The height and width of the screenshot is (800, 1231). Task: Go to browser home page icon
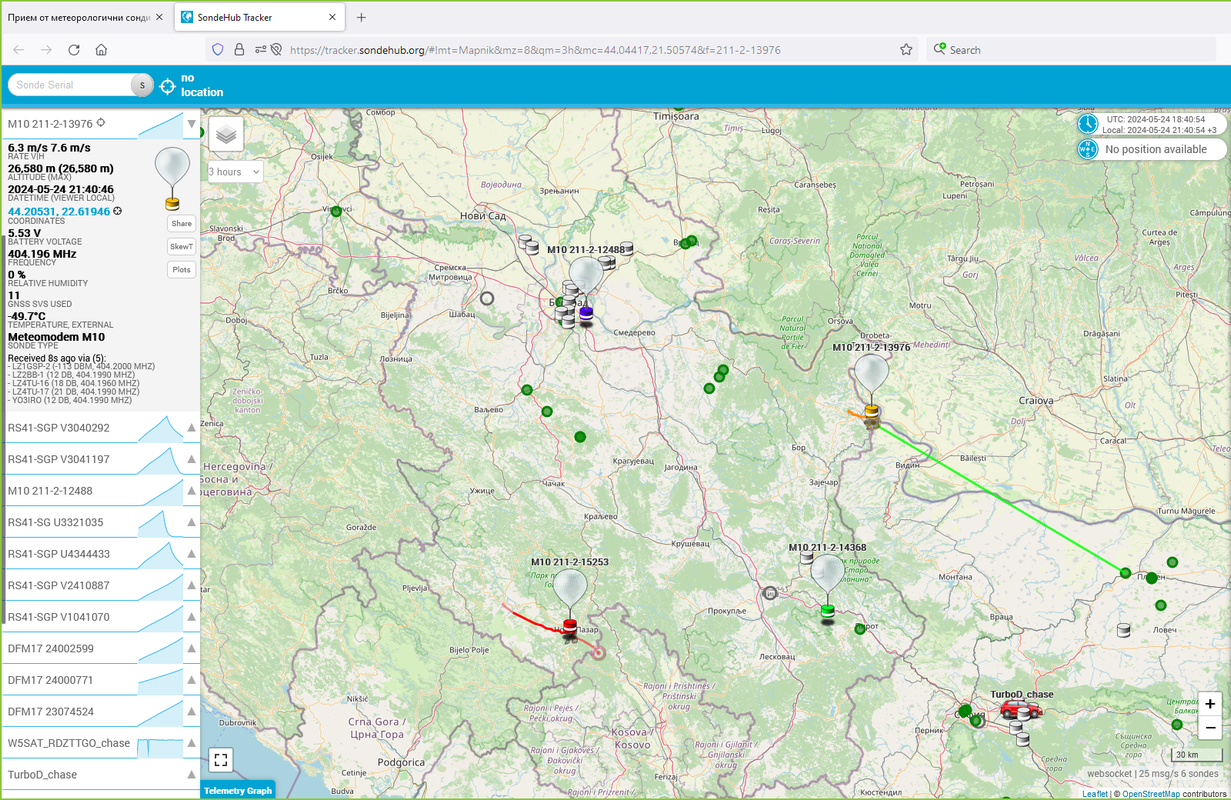tap(101, 49)
